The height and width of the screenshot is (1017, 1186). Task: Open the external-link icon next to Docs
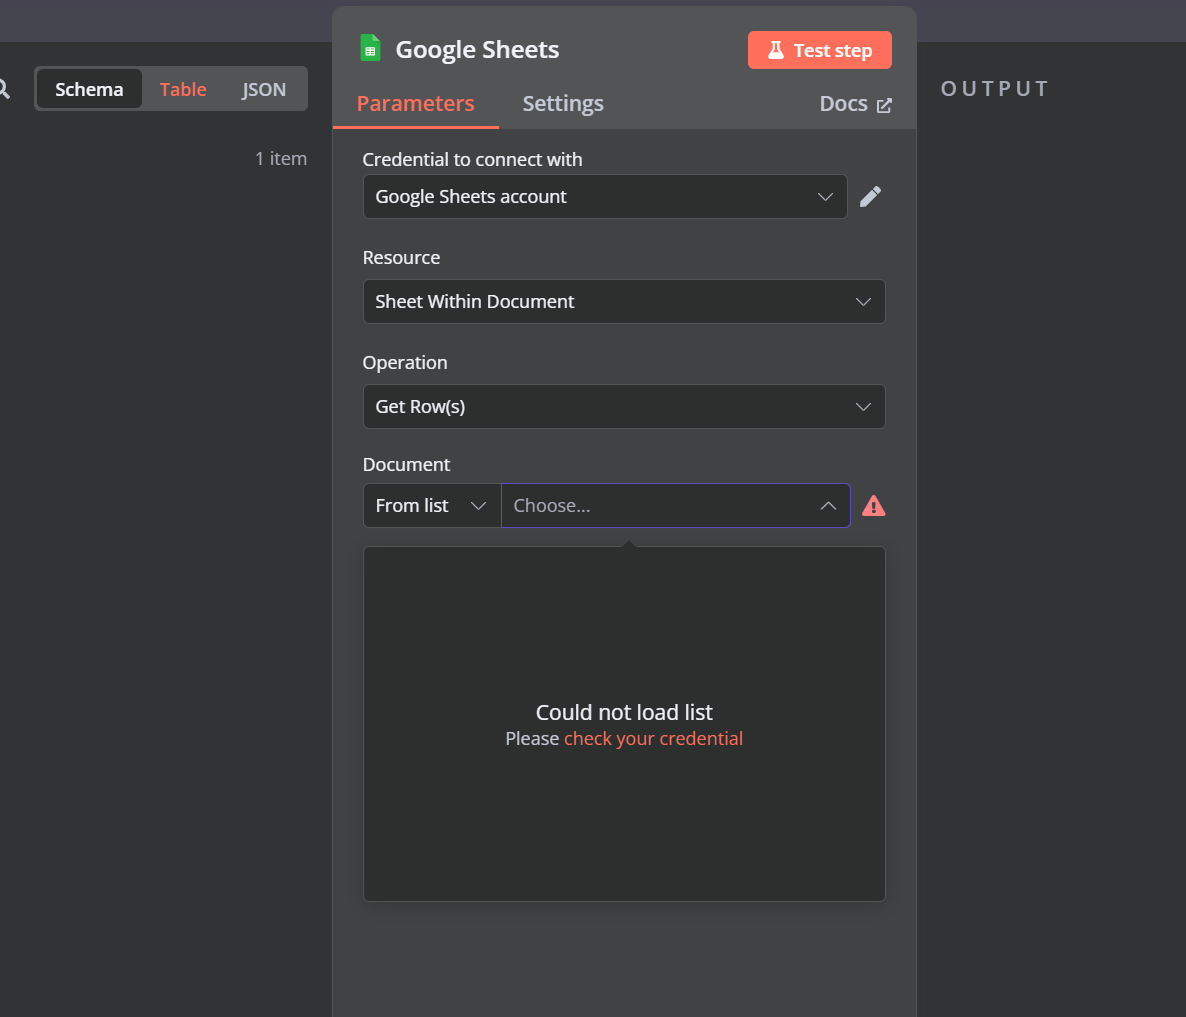pyautogui.click(x=886, y=103)
